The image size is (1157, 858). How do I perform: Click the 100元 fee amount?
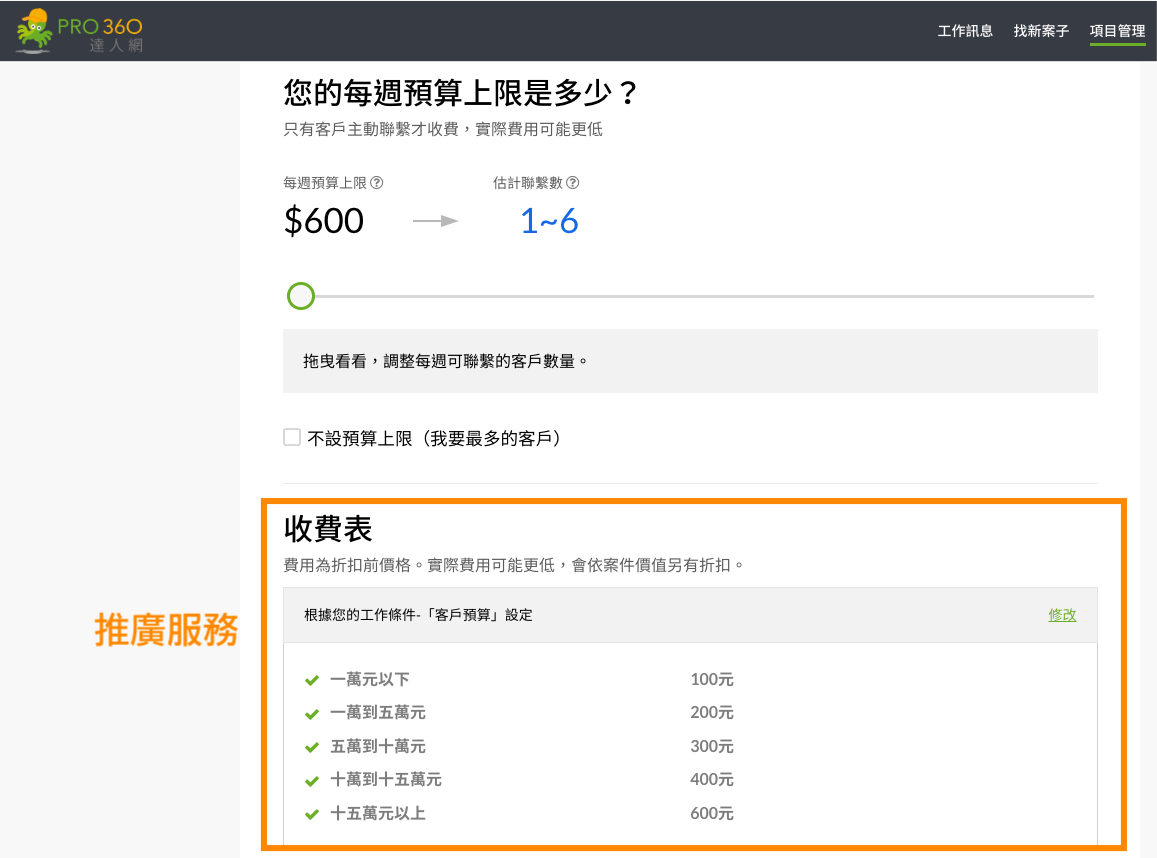tap(712, 680)
